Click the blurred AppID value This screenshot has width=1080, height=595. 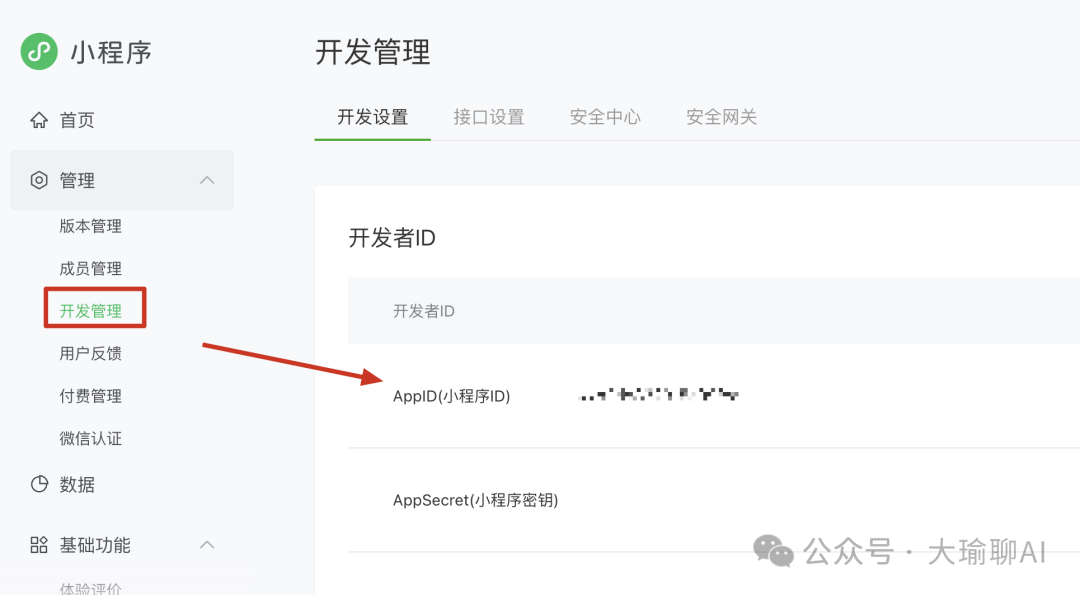(658, 395)
